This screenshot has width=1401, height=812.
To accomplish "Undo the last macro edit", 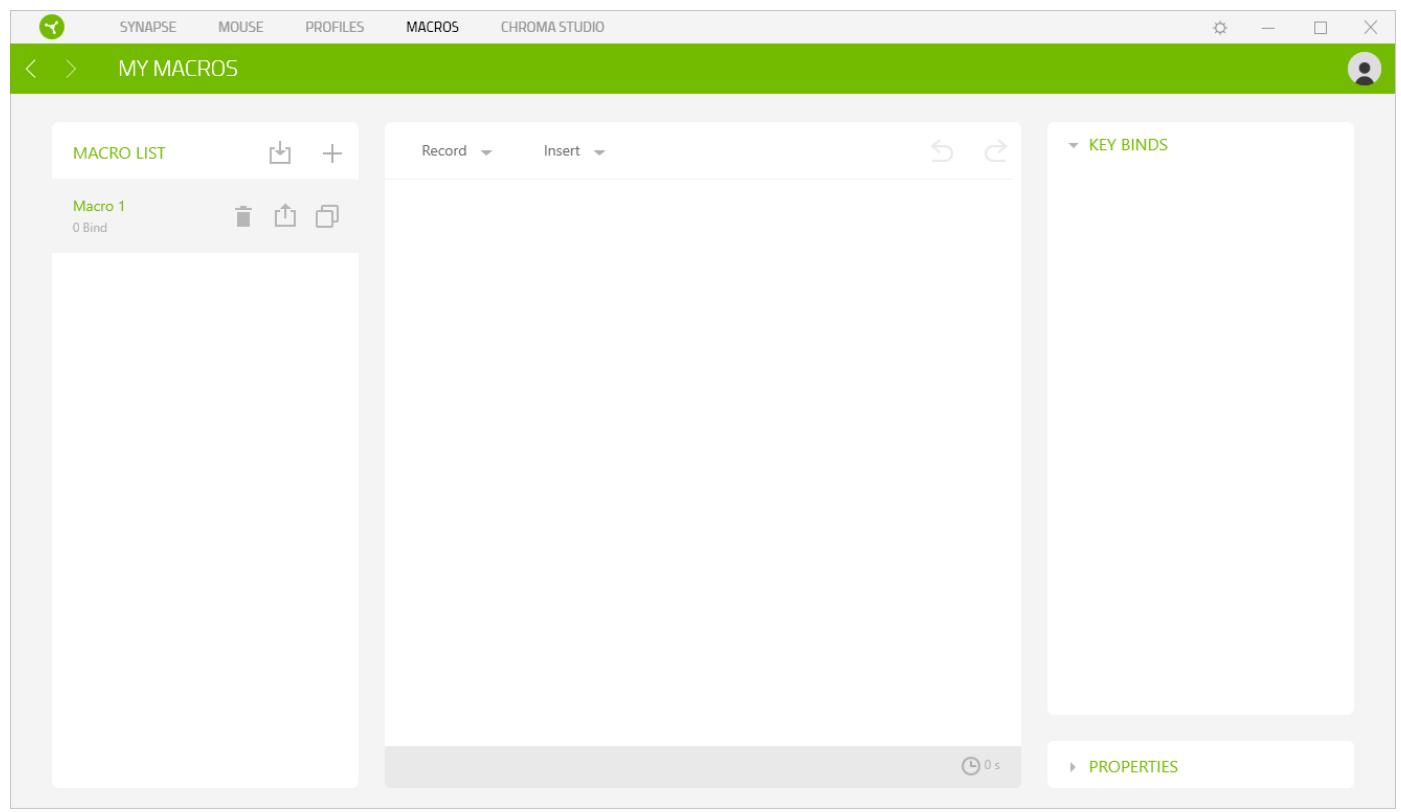I will coord(941,151).
